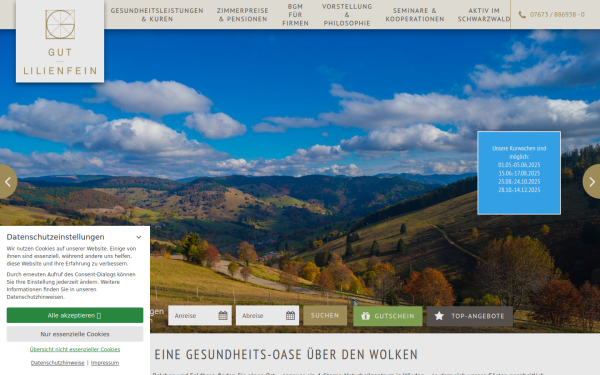Open calendar icon in Anreise field

pos(223,316)
